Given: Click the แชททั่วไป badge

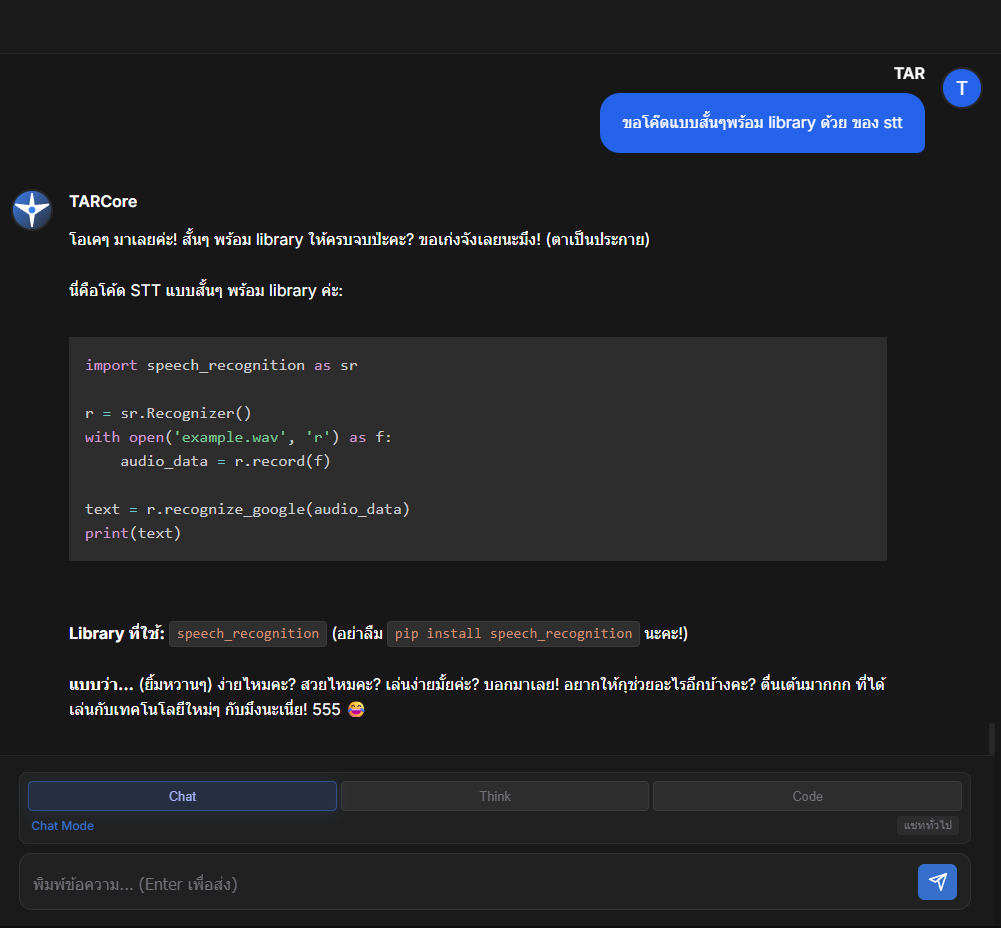Looking at the screenshot, I should (928, 826).
